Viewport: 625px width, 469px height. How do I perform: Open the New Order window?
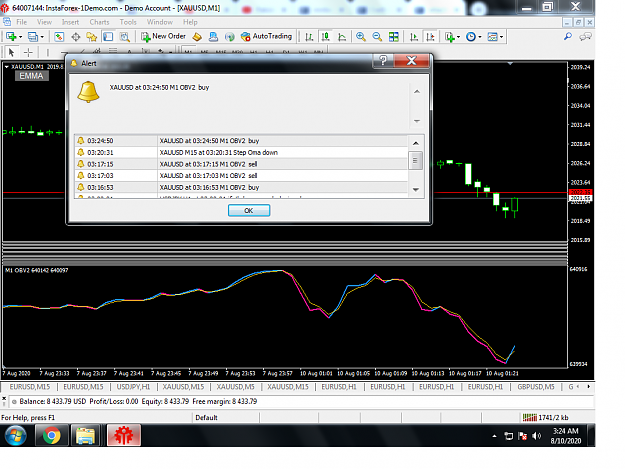coord(163,37)
